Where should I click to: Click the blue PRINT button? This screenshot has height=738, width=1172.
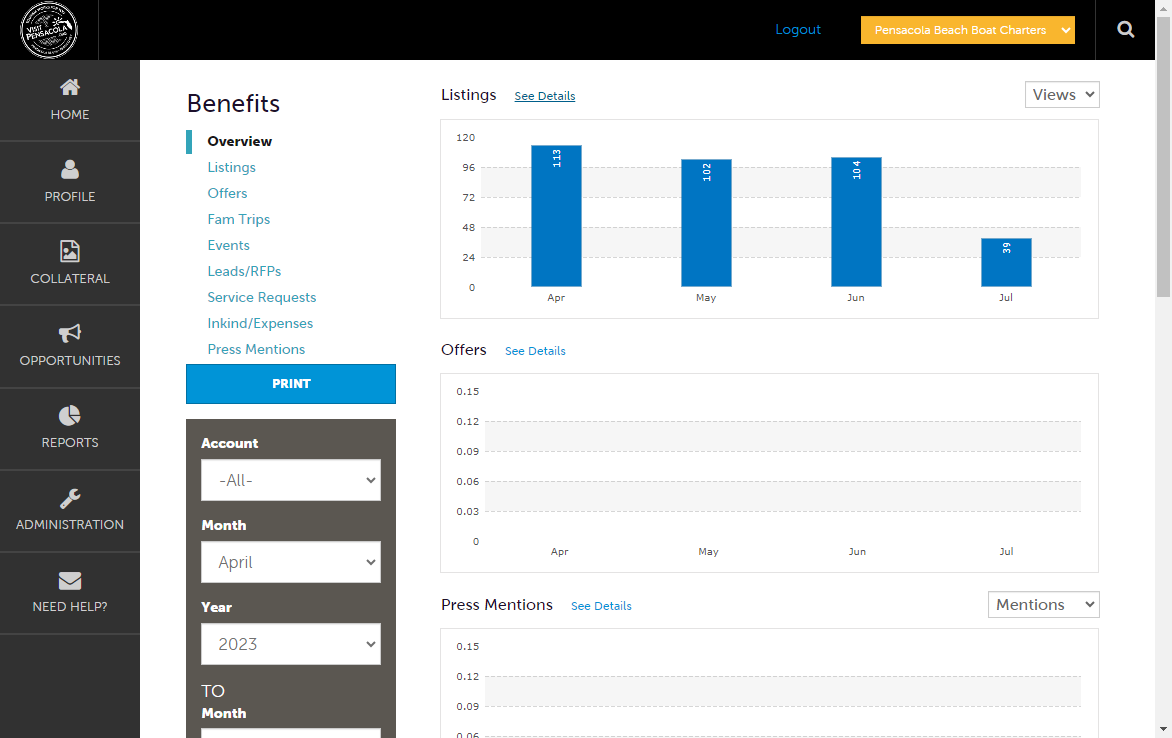[291, 384]
